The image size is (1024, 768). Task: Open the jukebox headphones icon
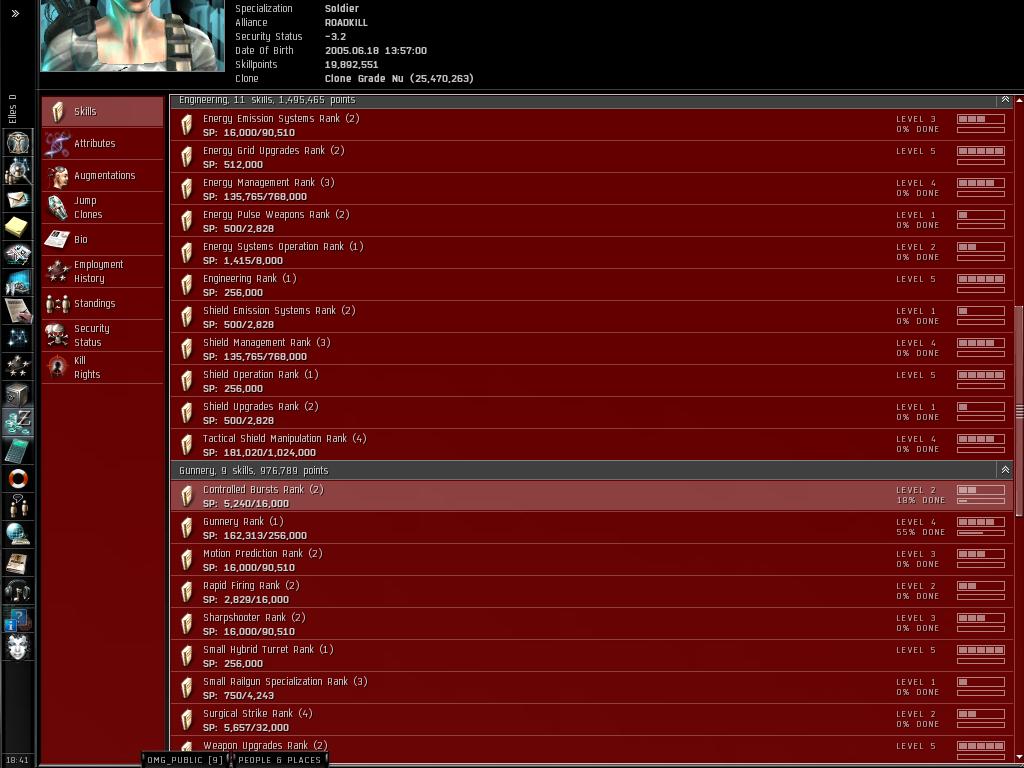17,591
